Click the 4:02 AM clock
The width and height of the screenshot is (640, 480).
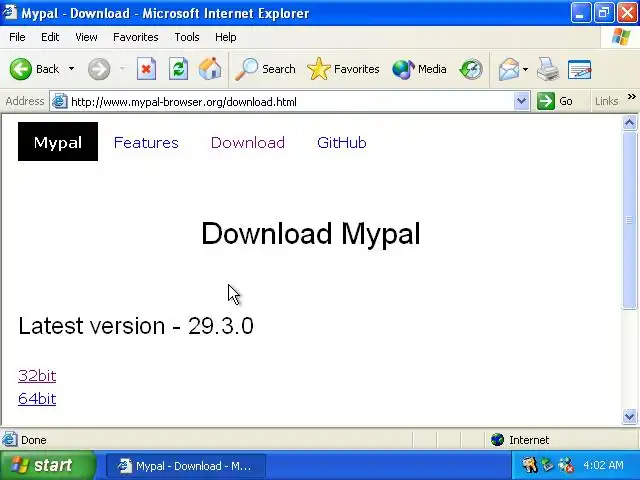coord(603,465)
